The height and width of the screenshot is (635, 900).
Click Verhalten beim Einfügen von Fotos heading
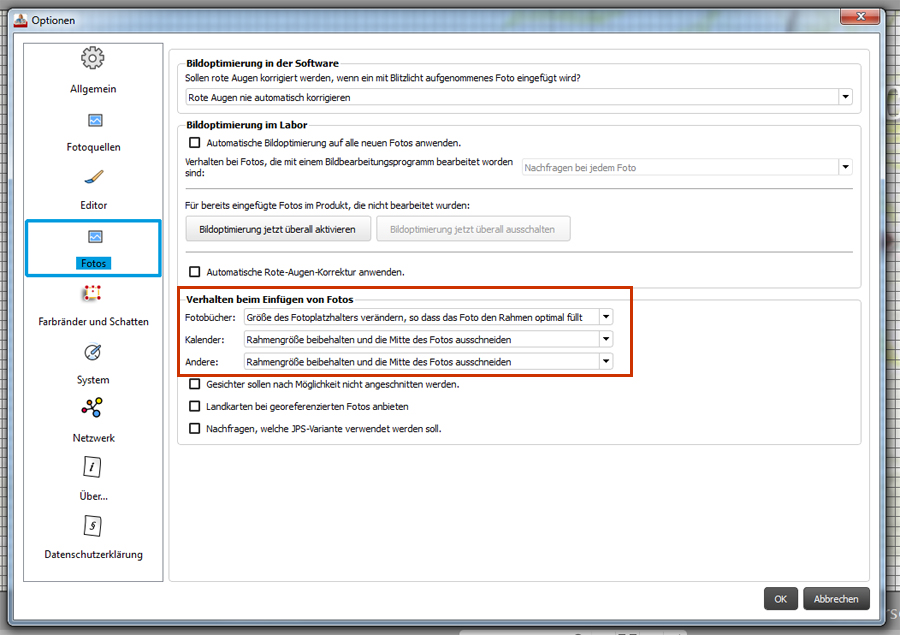pos(270,299)
